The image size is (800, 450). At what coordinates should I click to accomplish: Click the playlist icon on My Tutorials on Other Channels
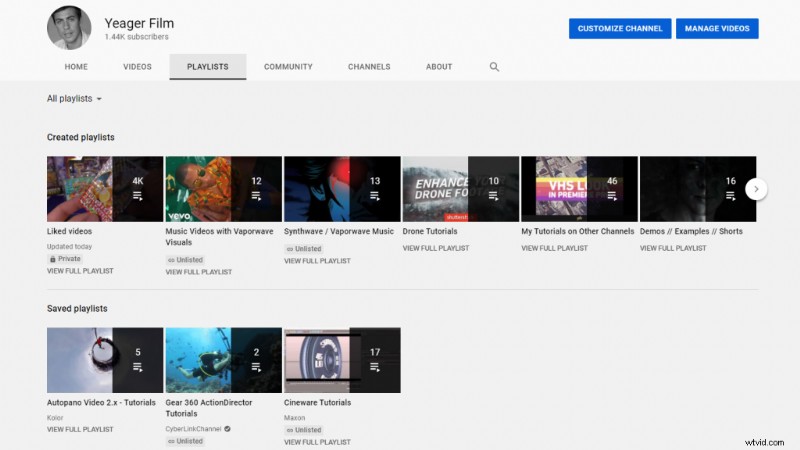coord(612,196)
